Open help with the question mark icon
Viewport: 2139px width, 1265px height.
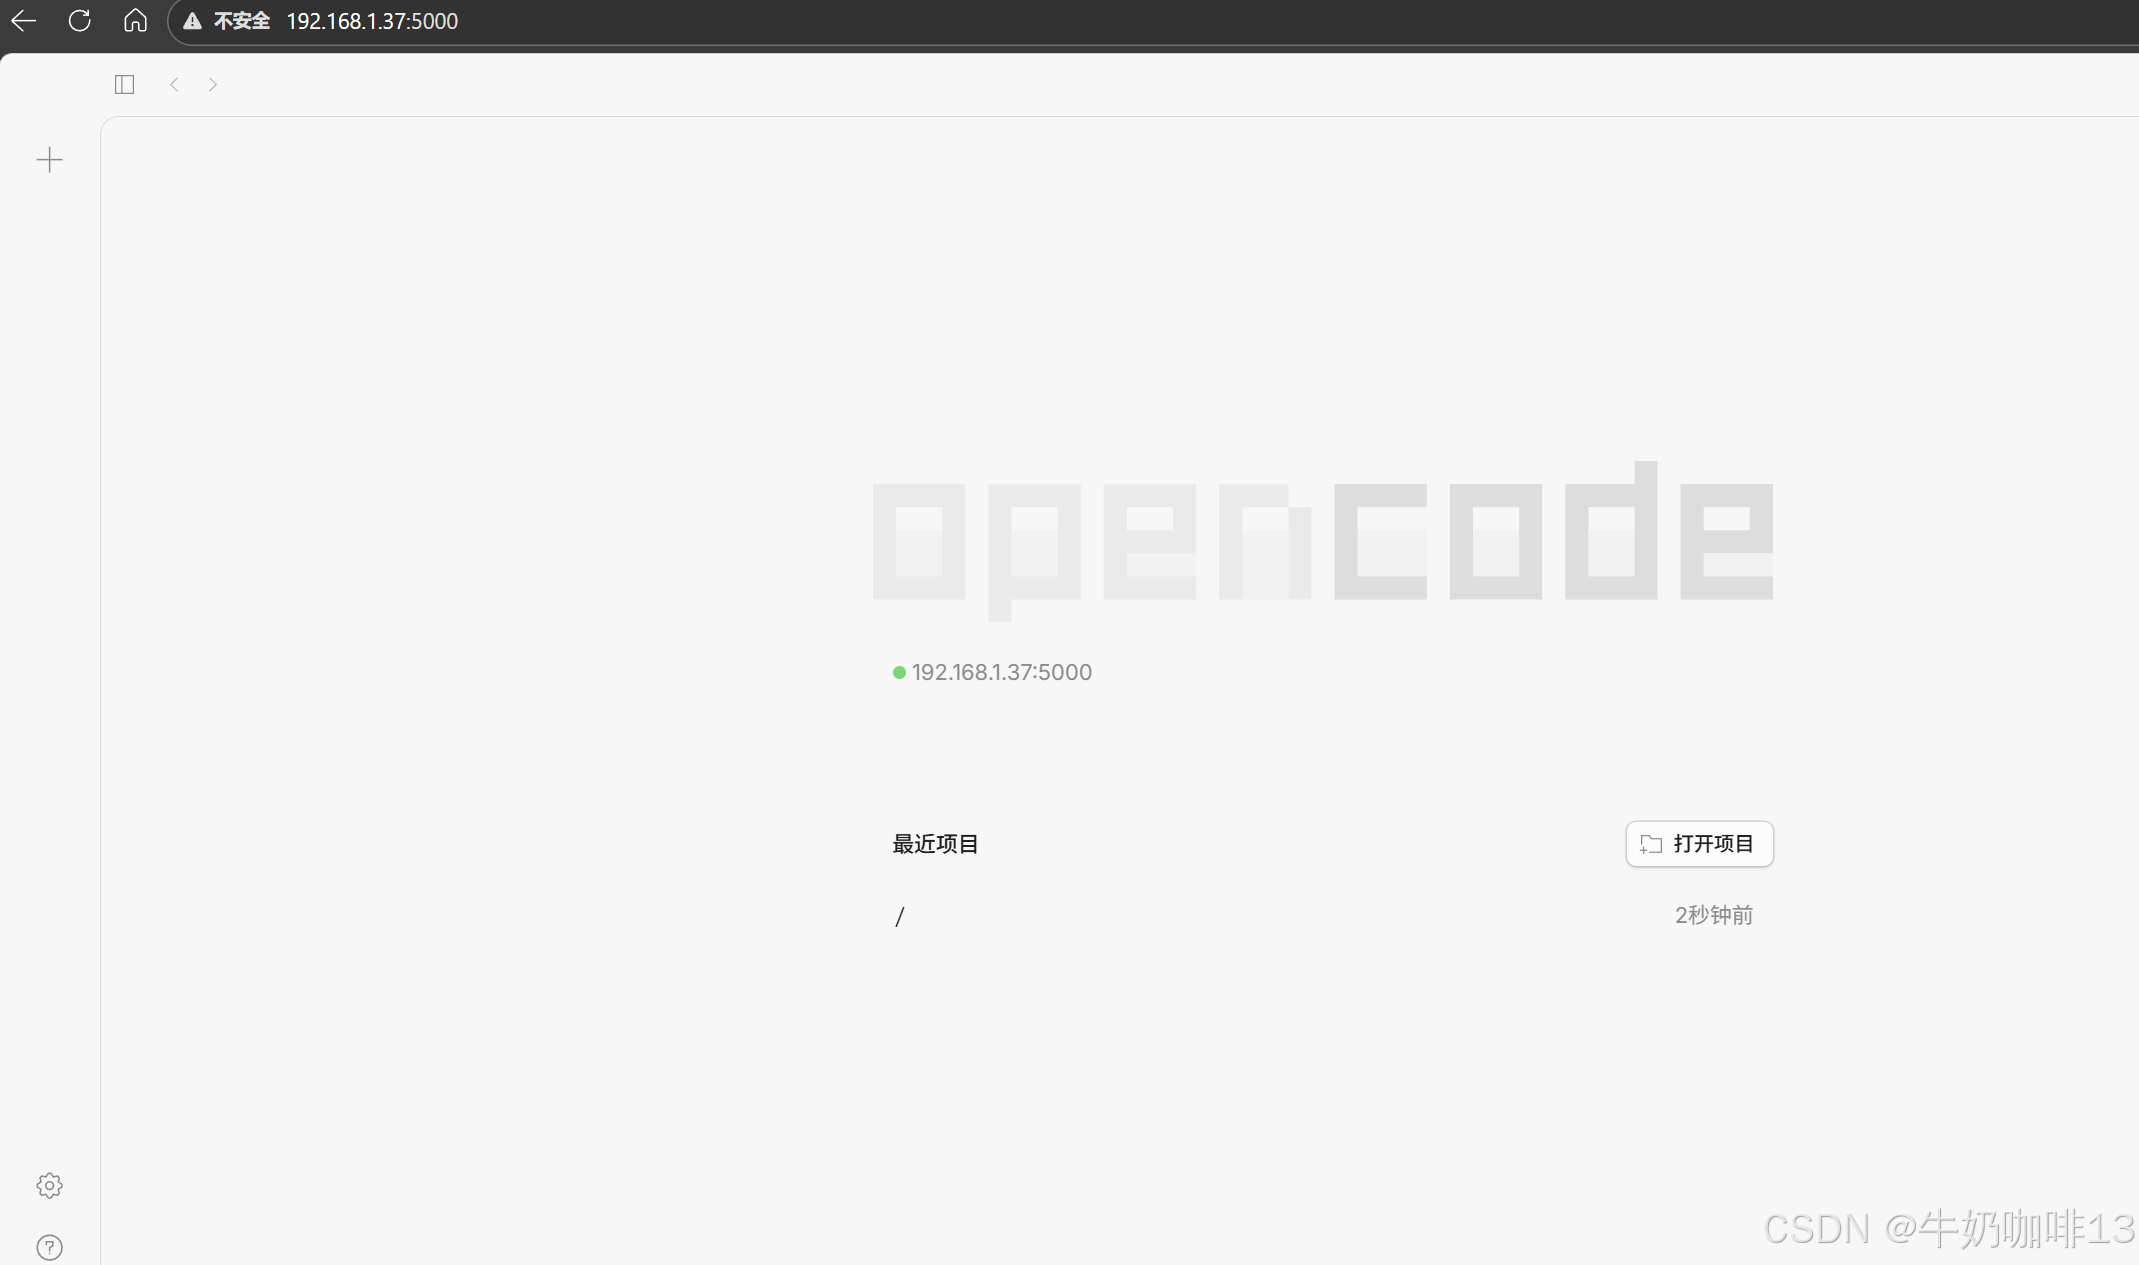pos(49,1247)
